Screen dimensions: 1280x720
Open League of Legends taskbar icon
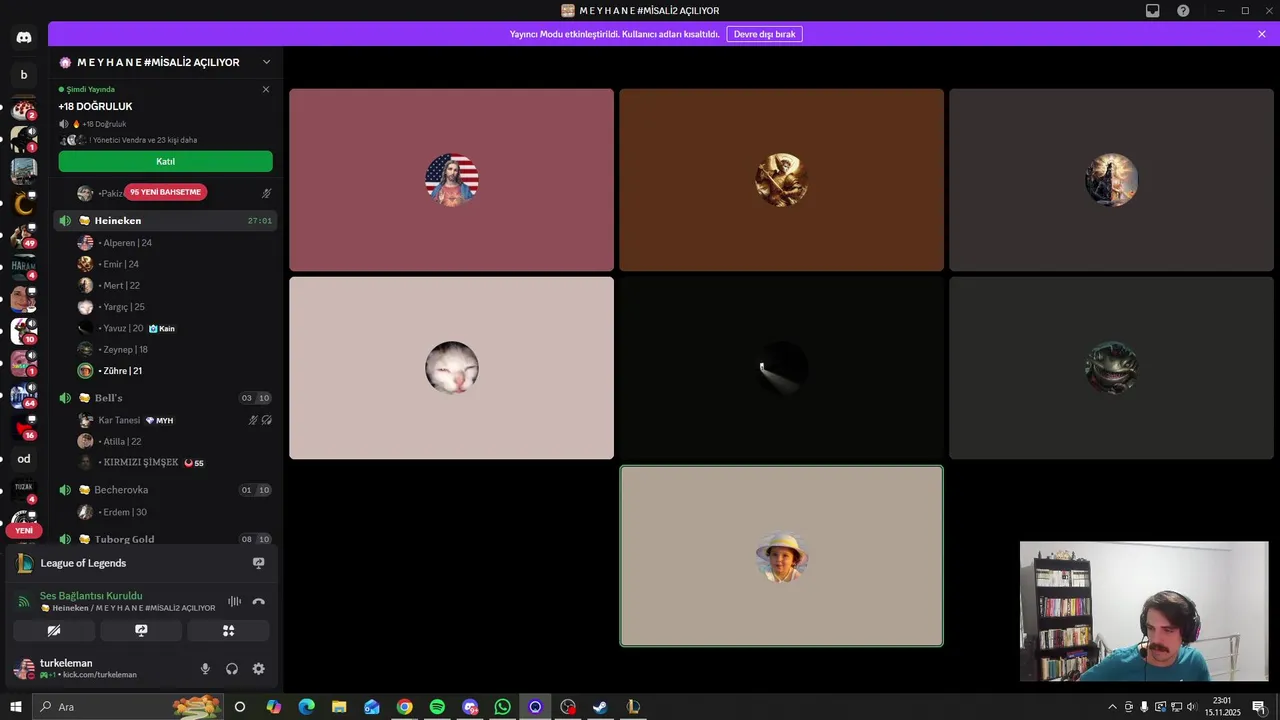point(633,707)
